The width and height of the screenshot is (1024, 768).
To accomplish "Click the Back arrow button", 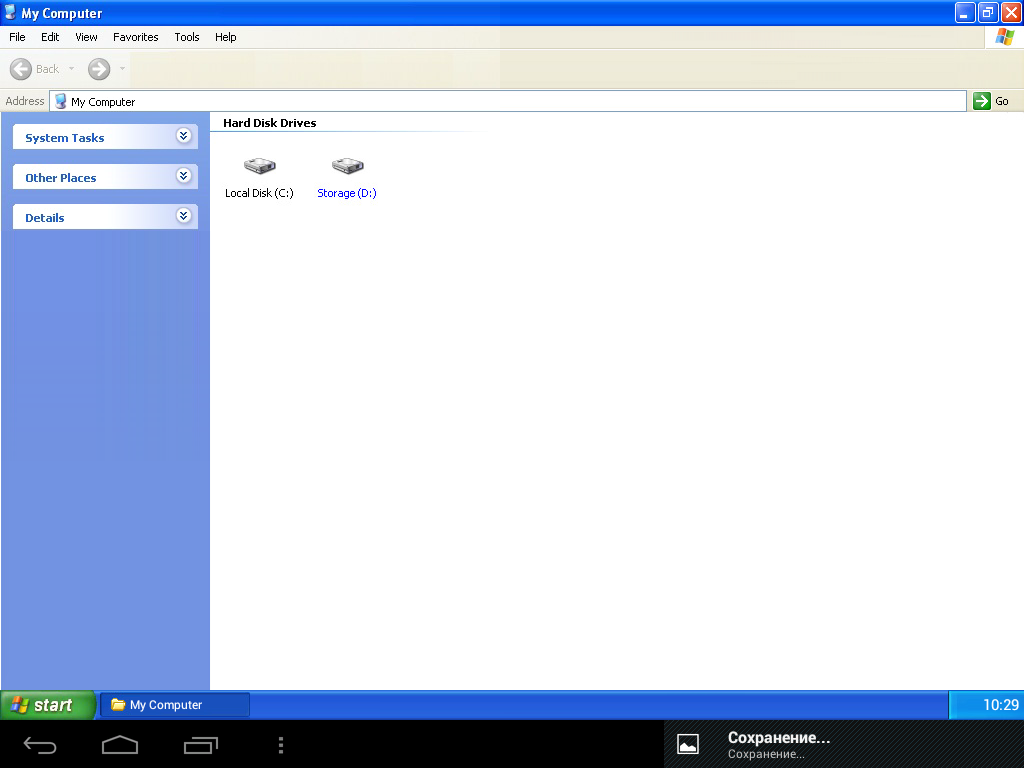I will click(x=21, y=69).
